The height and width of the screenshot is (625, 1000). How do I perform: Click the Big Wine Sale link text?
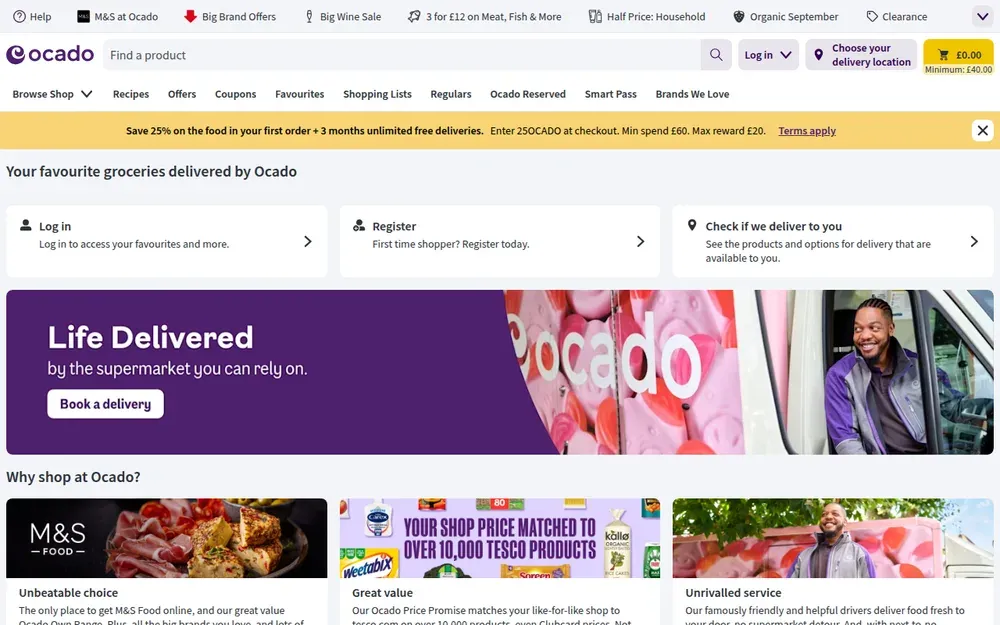(350, 17)
